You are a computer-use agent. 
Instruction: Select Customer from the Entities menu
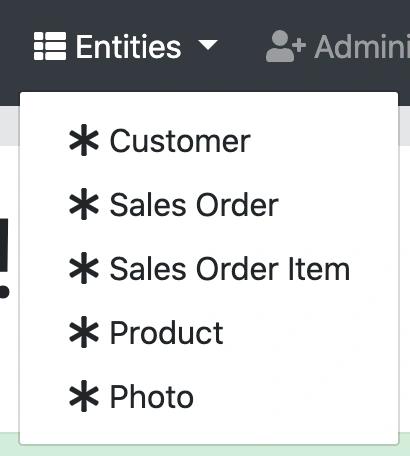click(x=209, y=141)
